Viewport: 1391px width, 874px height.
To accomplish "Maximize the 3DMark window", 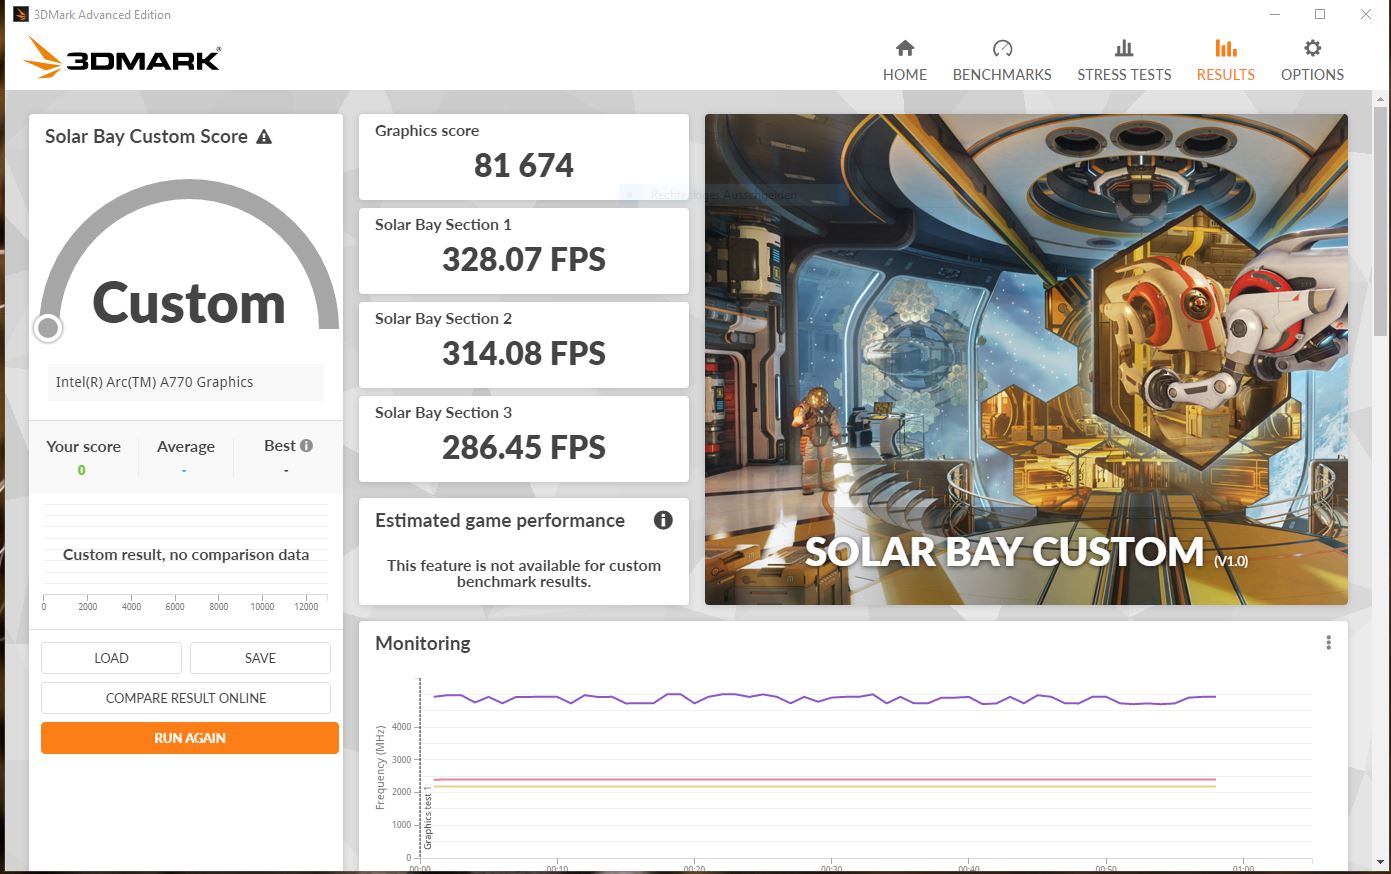I will click(1320, 14).
